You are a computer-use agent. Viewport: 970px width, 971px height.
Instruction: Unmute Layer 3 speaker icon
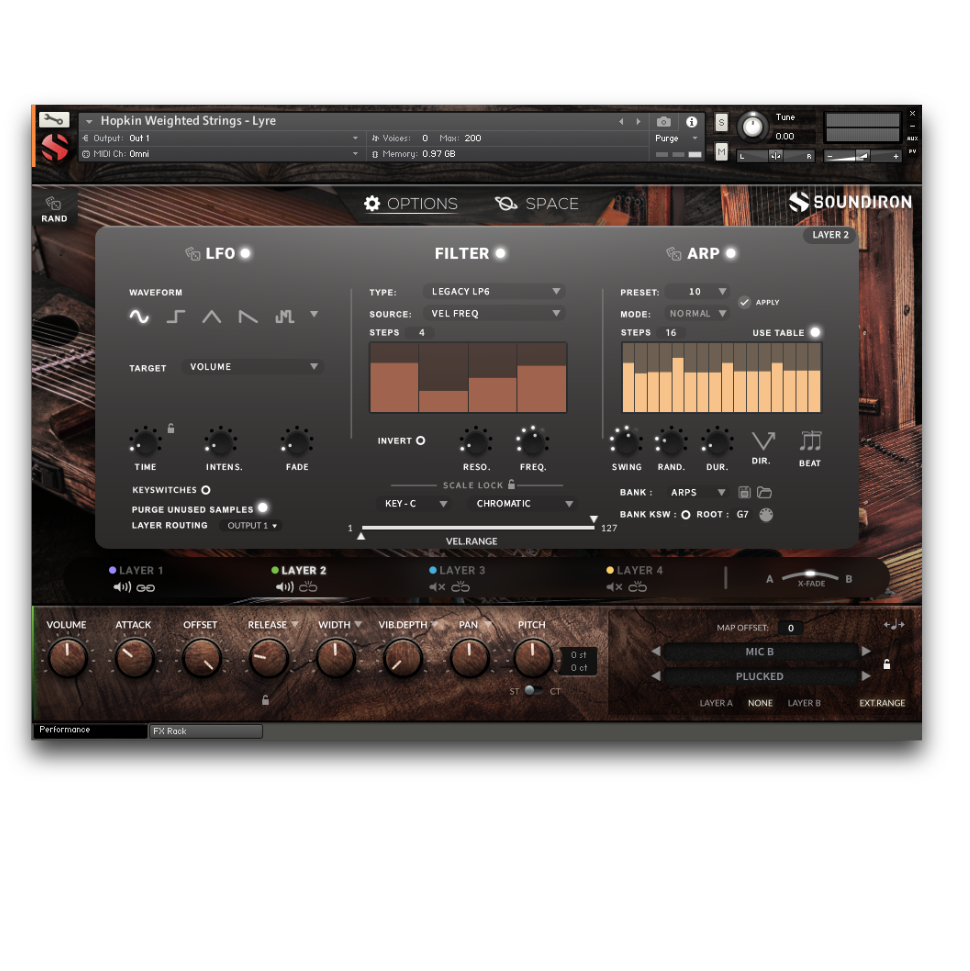[x=437, y=587]
